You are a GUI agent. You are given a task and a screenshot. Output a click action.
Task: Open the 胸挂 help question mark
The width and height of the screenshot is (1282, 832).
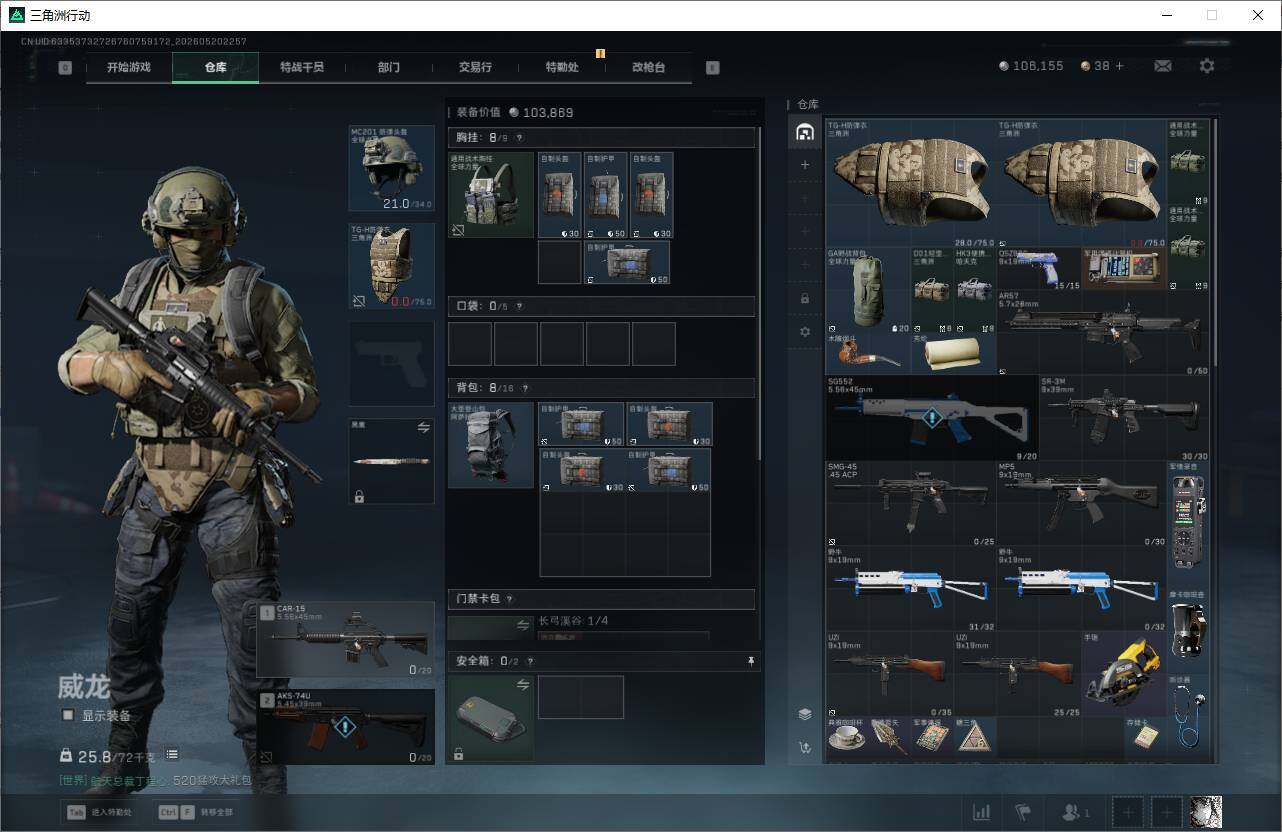click(519, 138)
